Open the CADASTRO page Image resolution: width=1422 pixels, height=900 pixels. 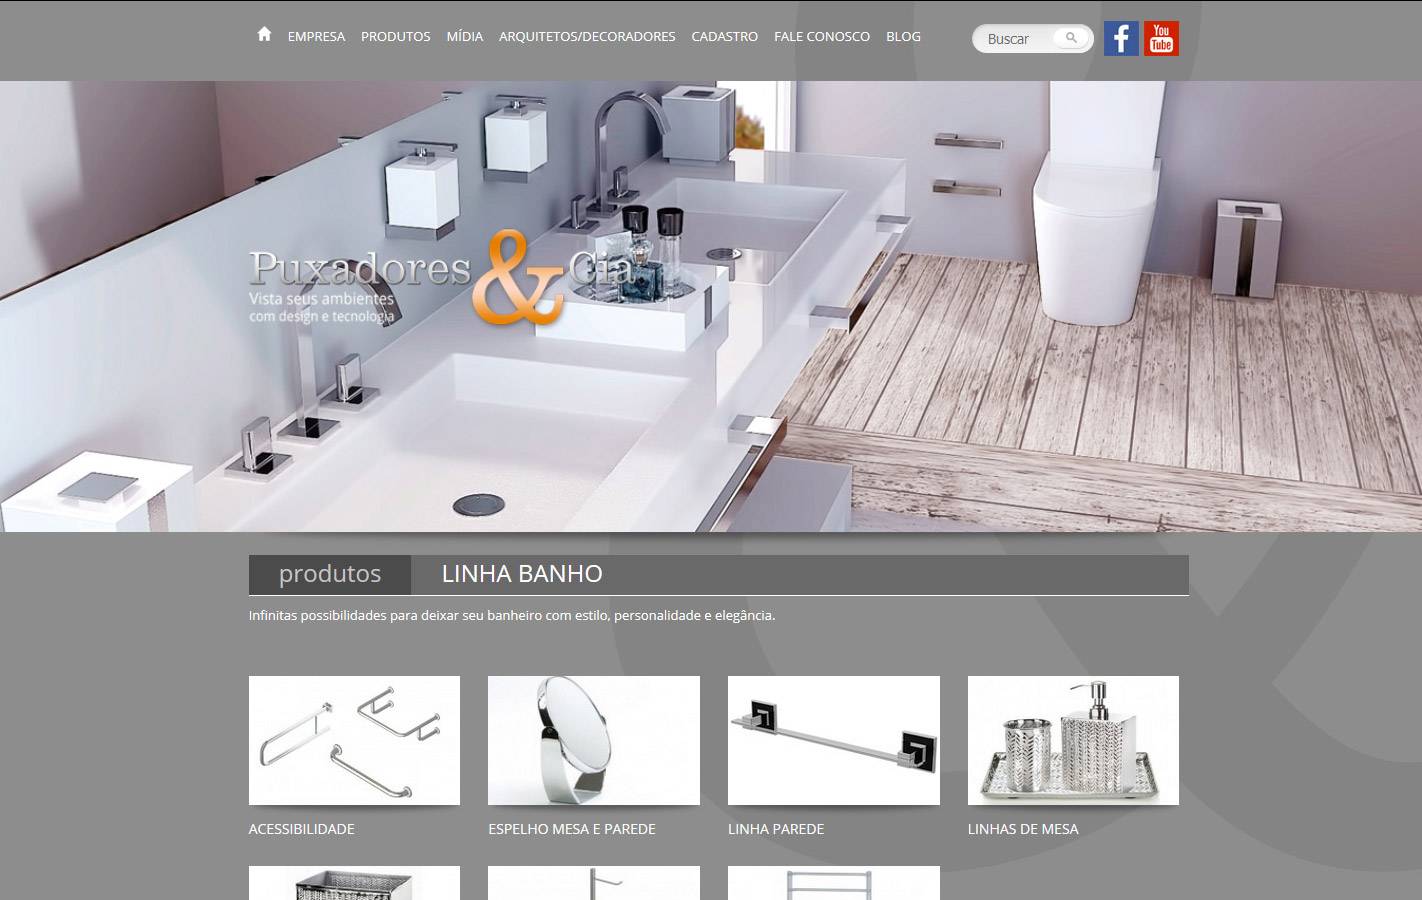tap(724, 36)
